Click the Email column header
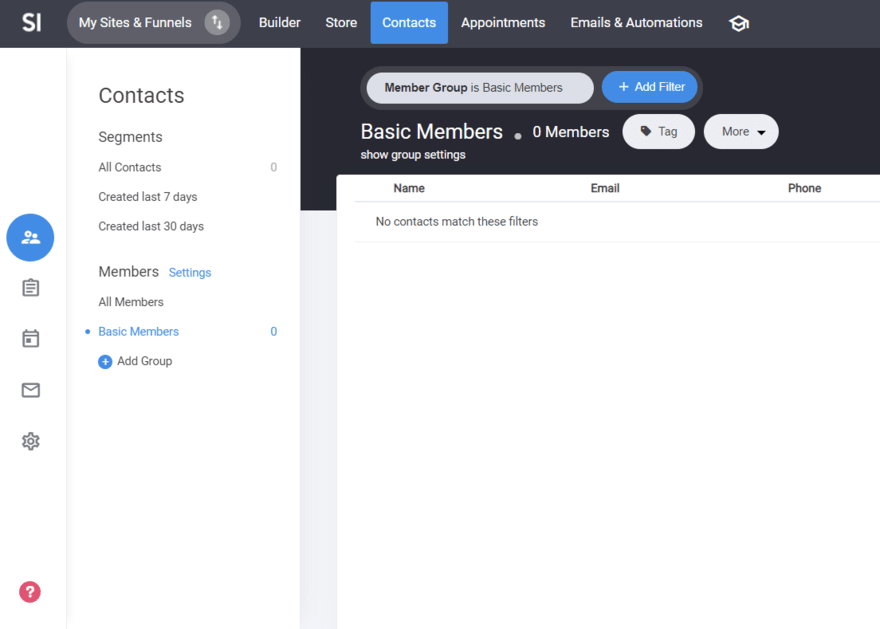 [605, 189]
